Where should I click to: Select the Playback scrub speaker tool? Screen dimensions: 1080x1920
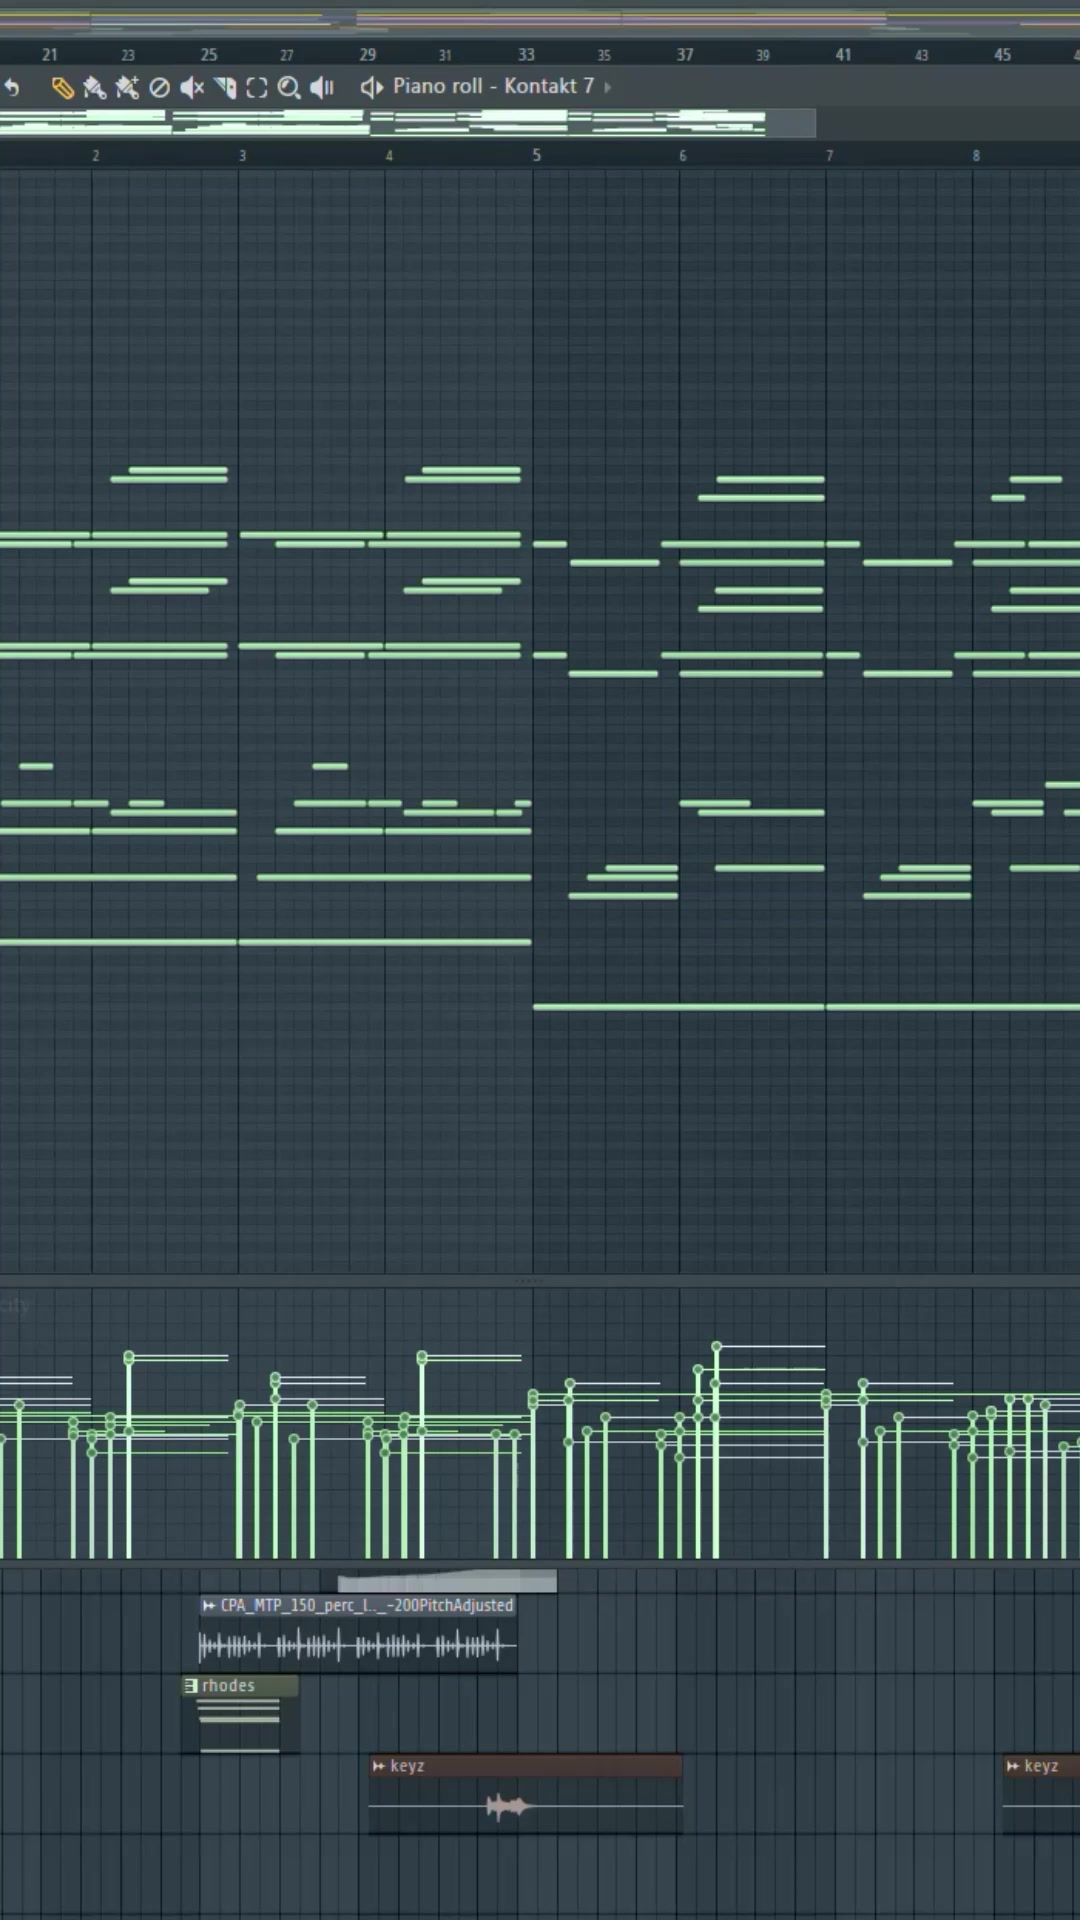click(322, 88)
